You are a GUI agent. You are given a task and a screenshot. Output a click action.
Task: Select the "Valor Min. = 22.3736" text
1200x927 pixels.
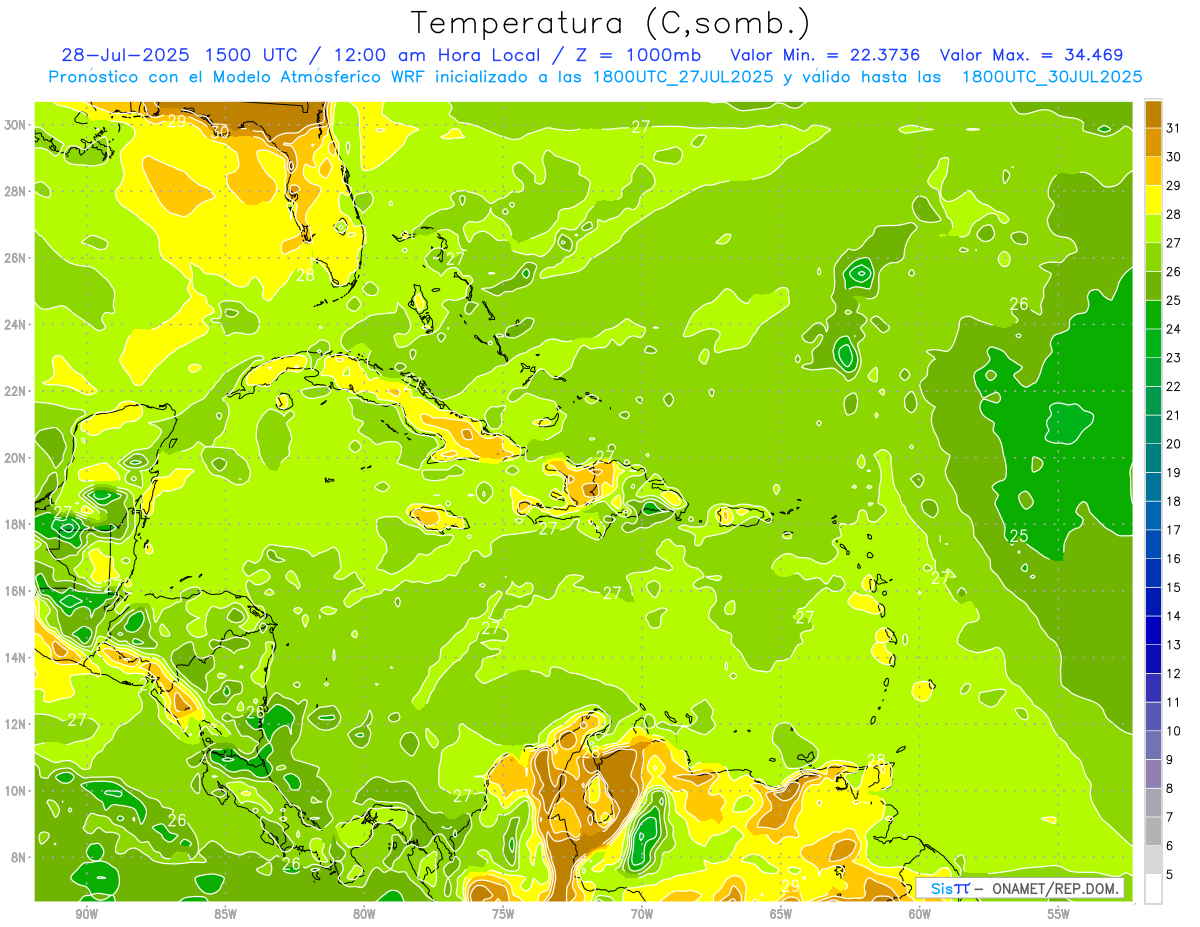[x=825, y=55]
